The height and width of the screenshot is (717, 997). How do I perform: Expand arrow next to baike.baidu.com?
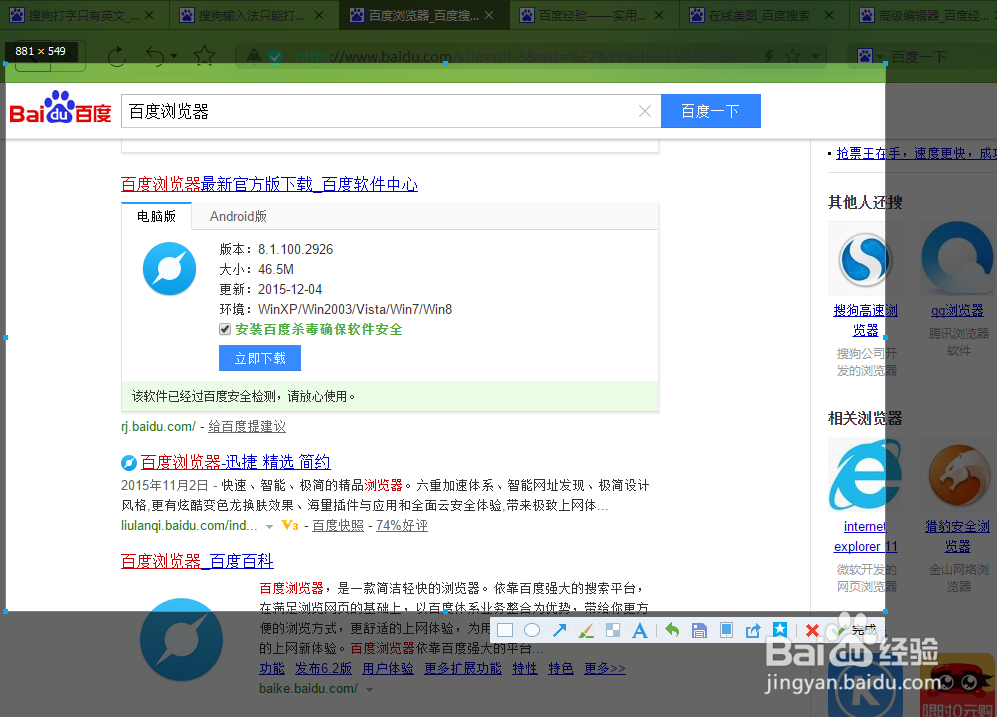[369, 689]
